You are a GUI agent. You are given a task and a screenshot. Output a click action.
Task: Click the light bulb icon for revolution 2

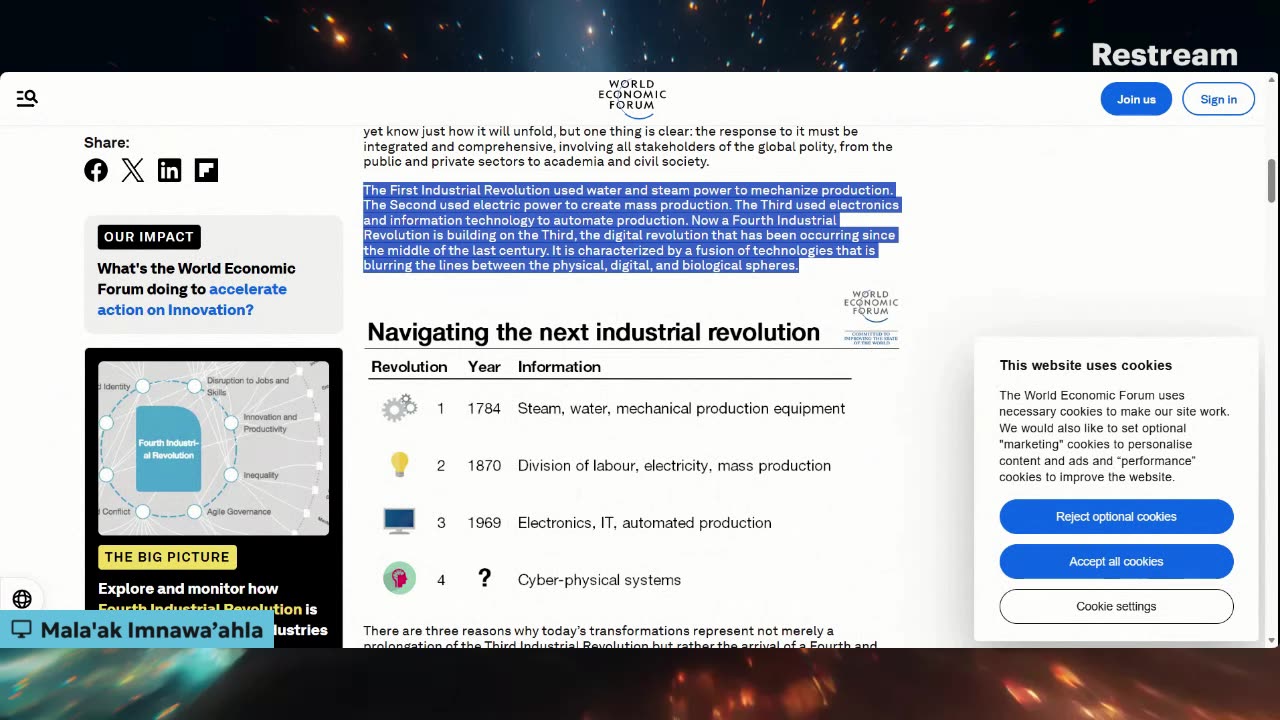coord(399,465)
